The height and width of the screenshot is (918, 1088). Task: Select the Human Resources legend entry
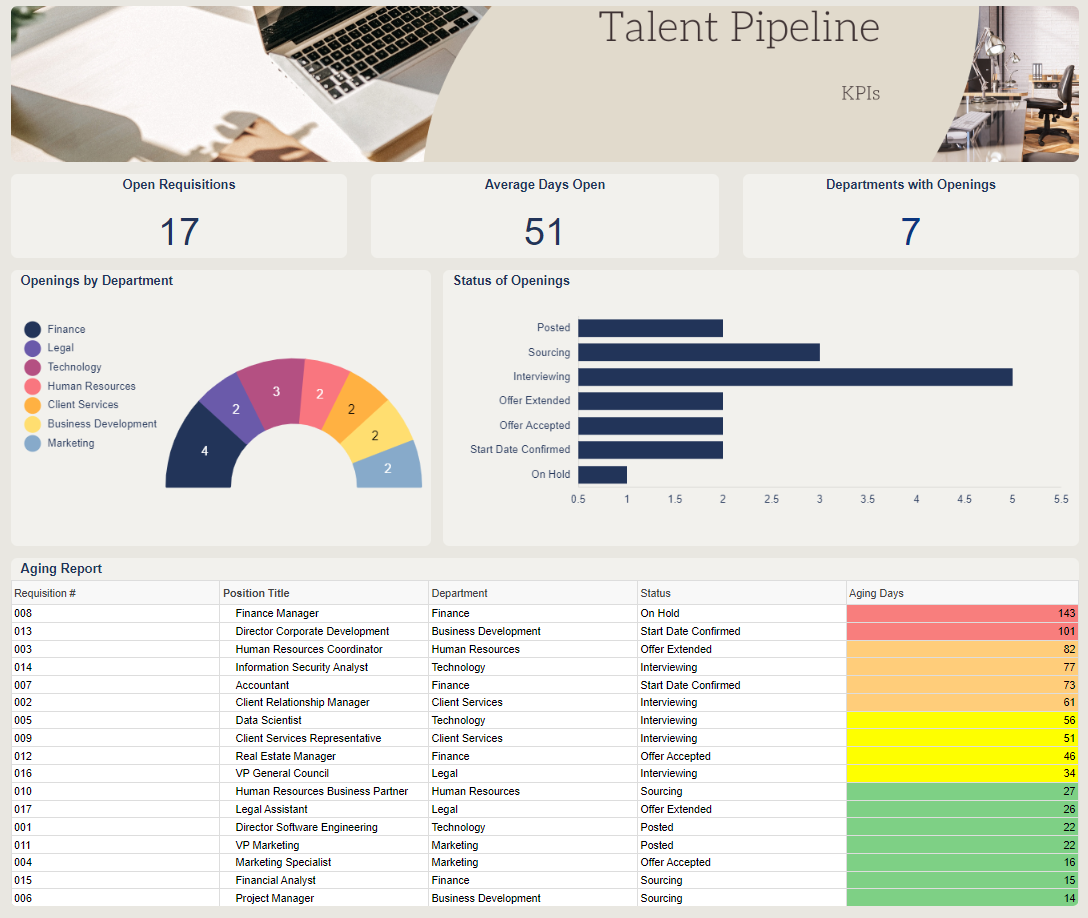(80, 386)
